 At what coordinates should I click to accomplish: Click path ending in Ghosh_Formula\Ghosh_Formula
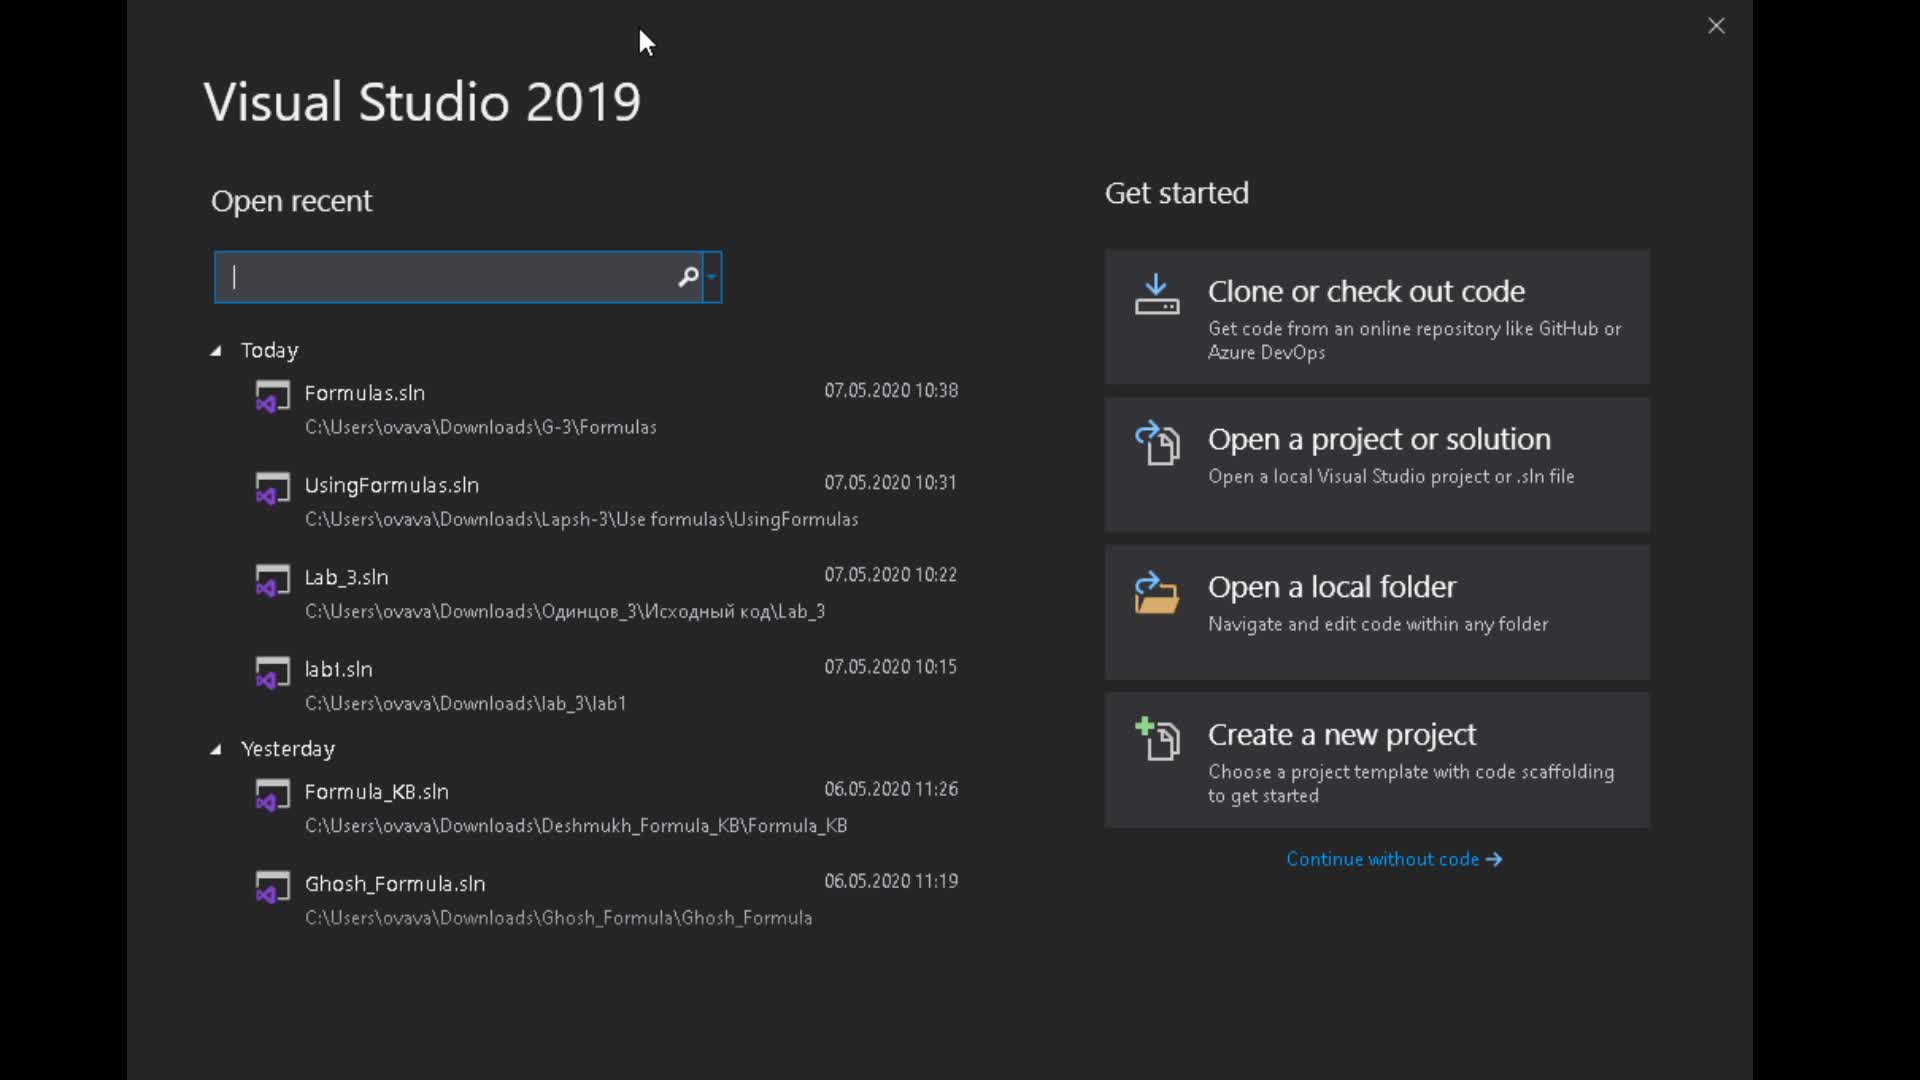[558, 917]
